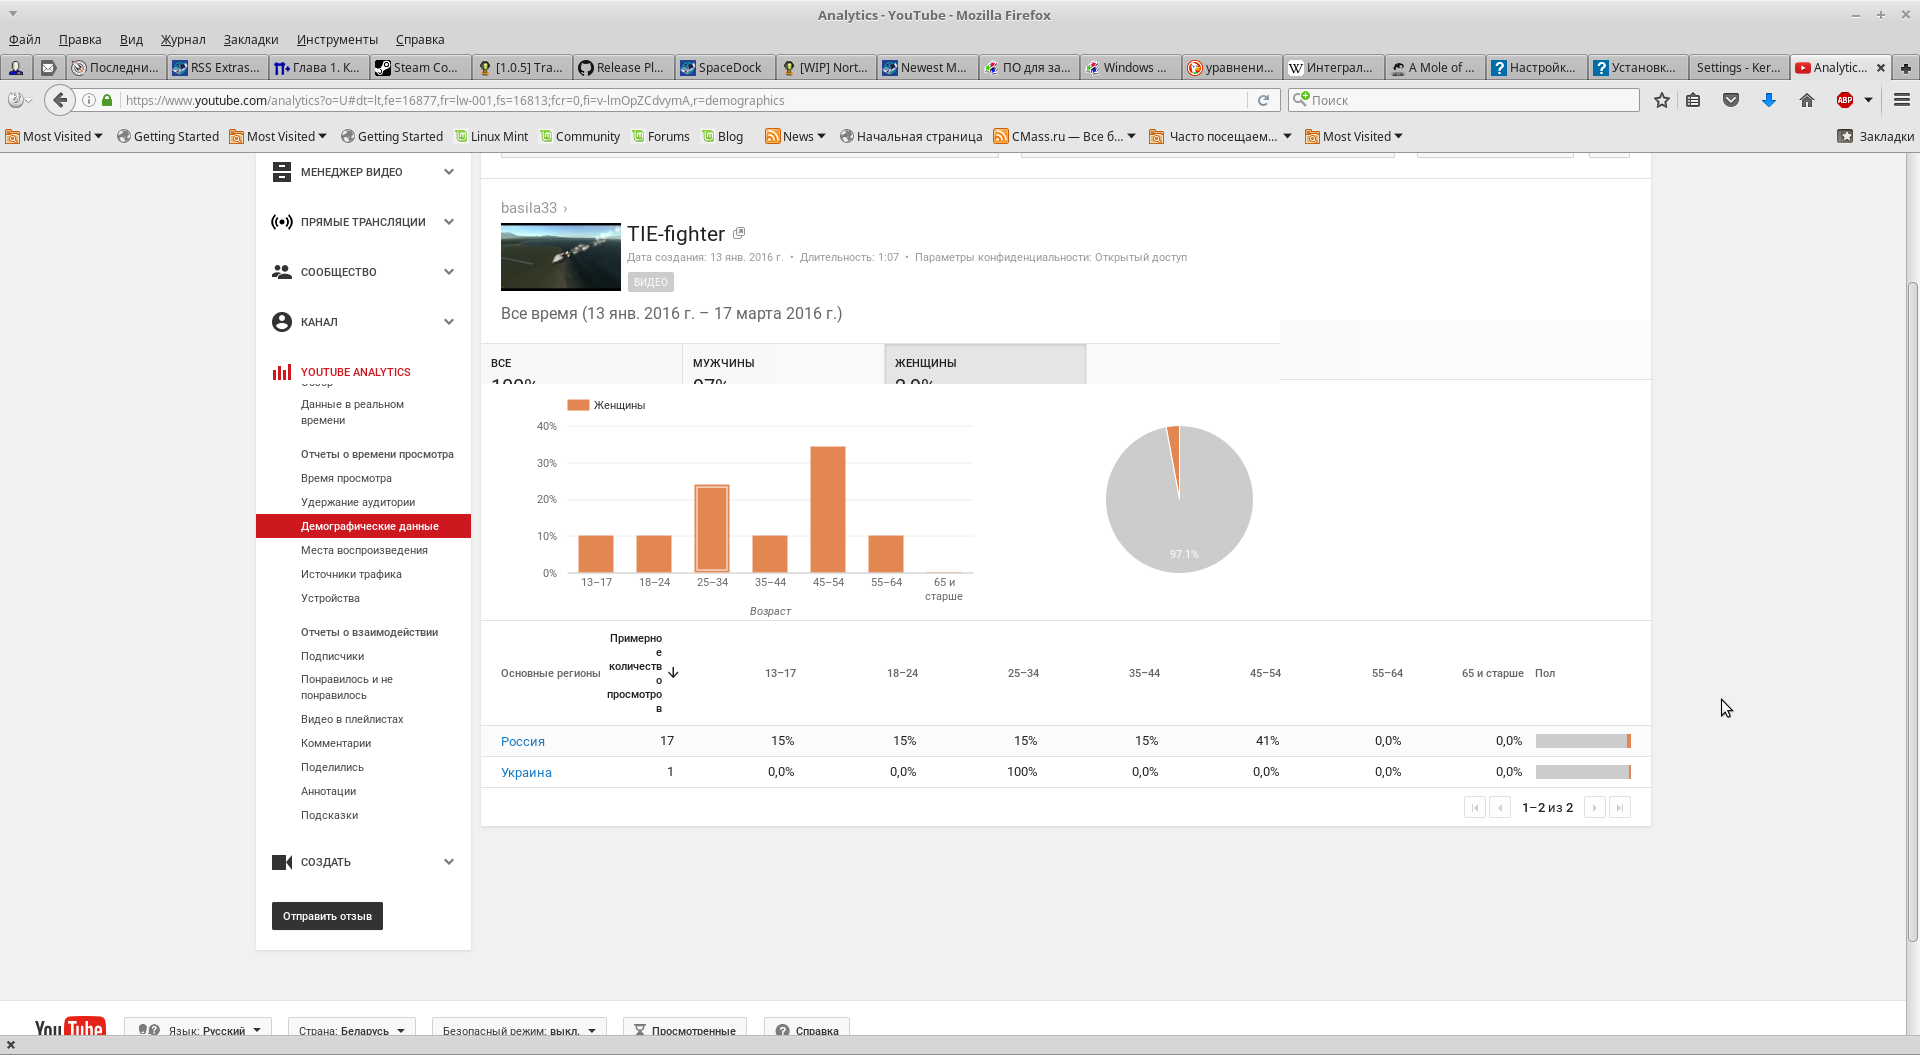Click the highlighted 25–34 age bar
This screenshot has height=1055, width=1920.
tap(712, 529)
